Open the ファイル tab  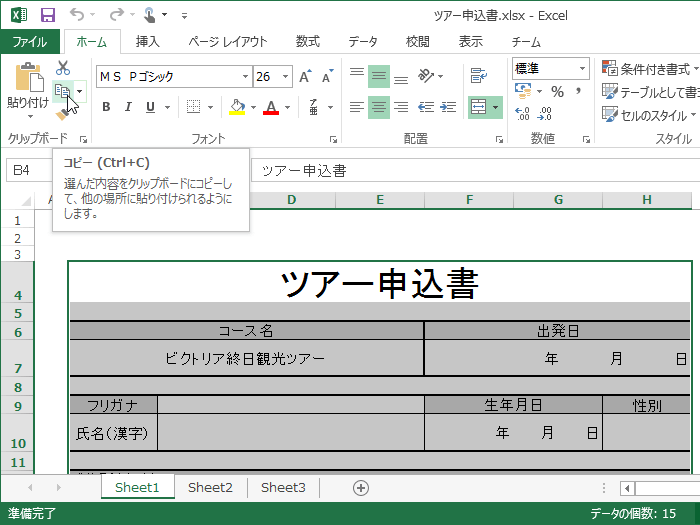coord(30,42)
